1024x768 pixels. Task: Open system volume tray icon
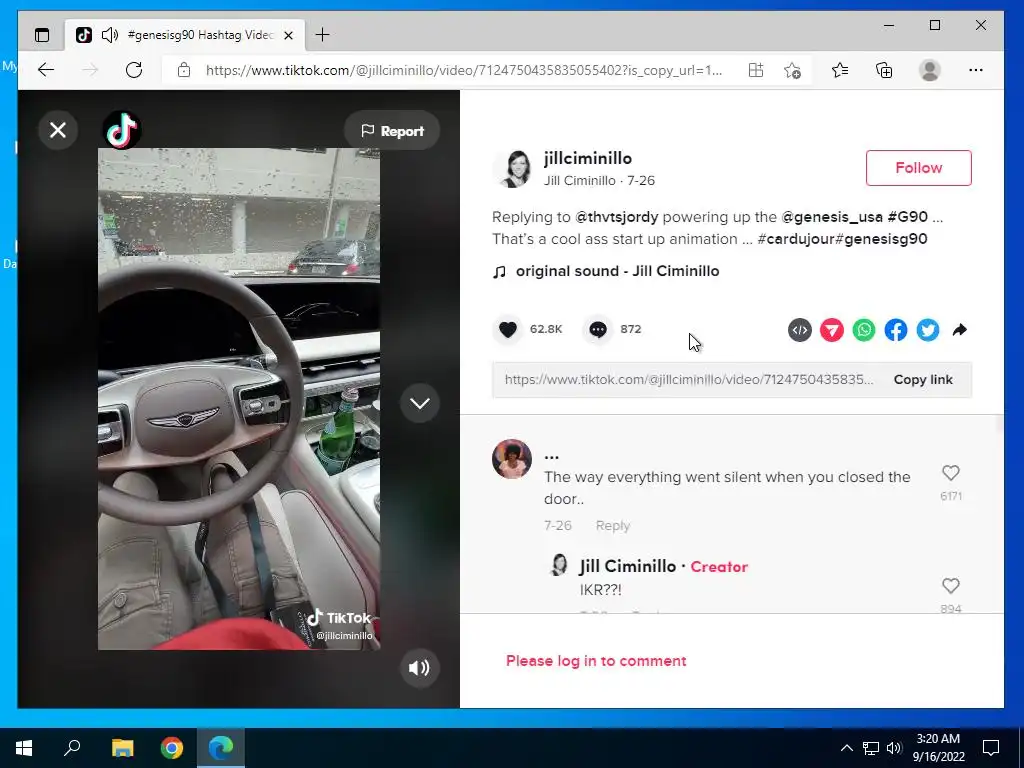(894, 748)
